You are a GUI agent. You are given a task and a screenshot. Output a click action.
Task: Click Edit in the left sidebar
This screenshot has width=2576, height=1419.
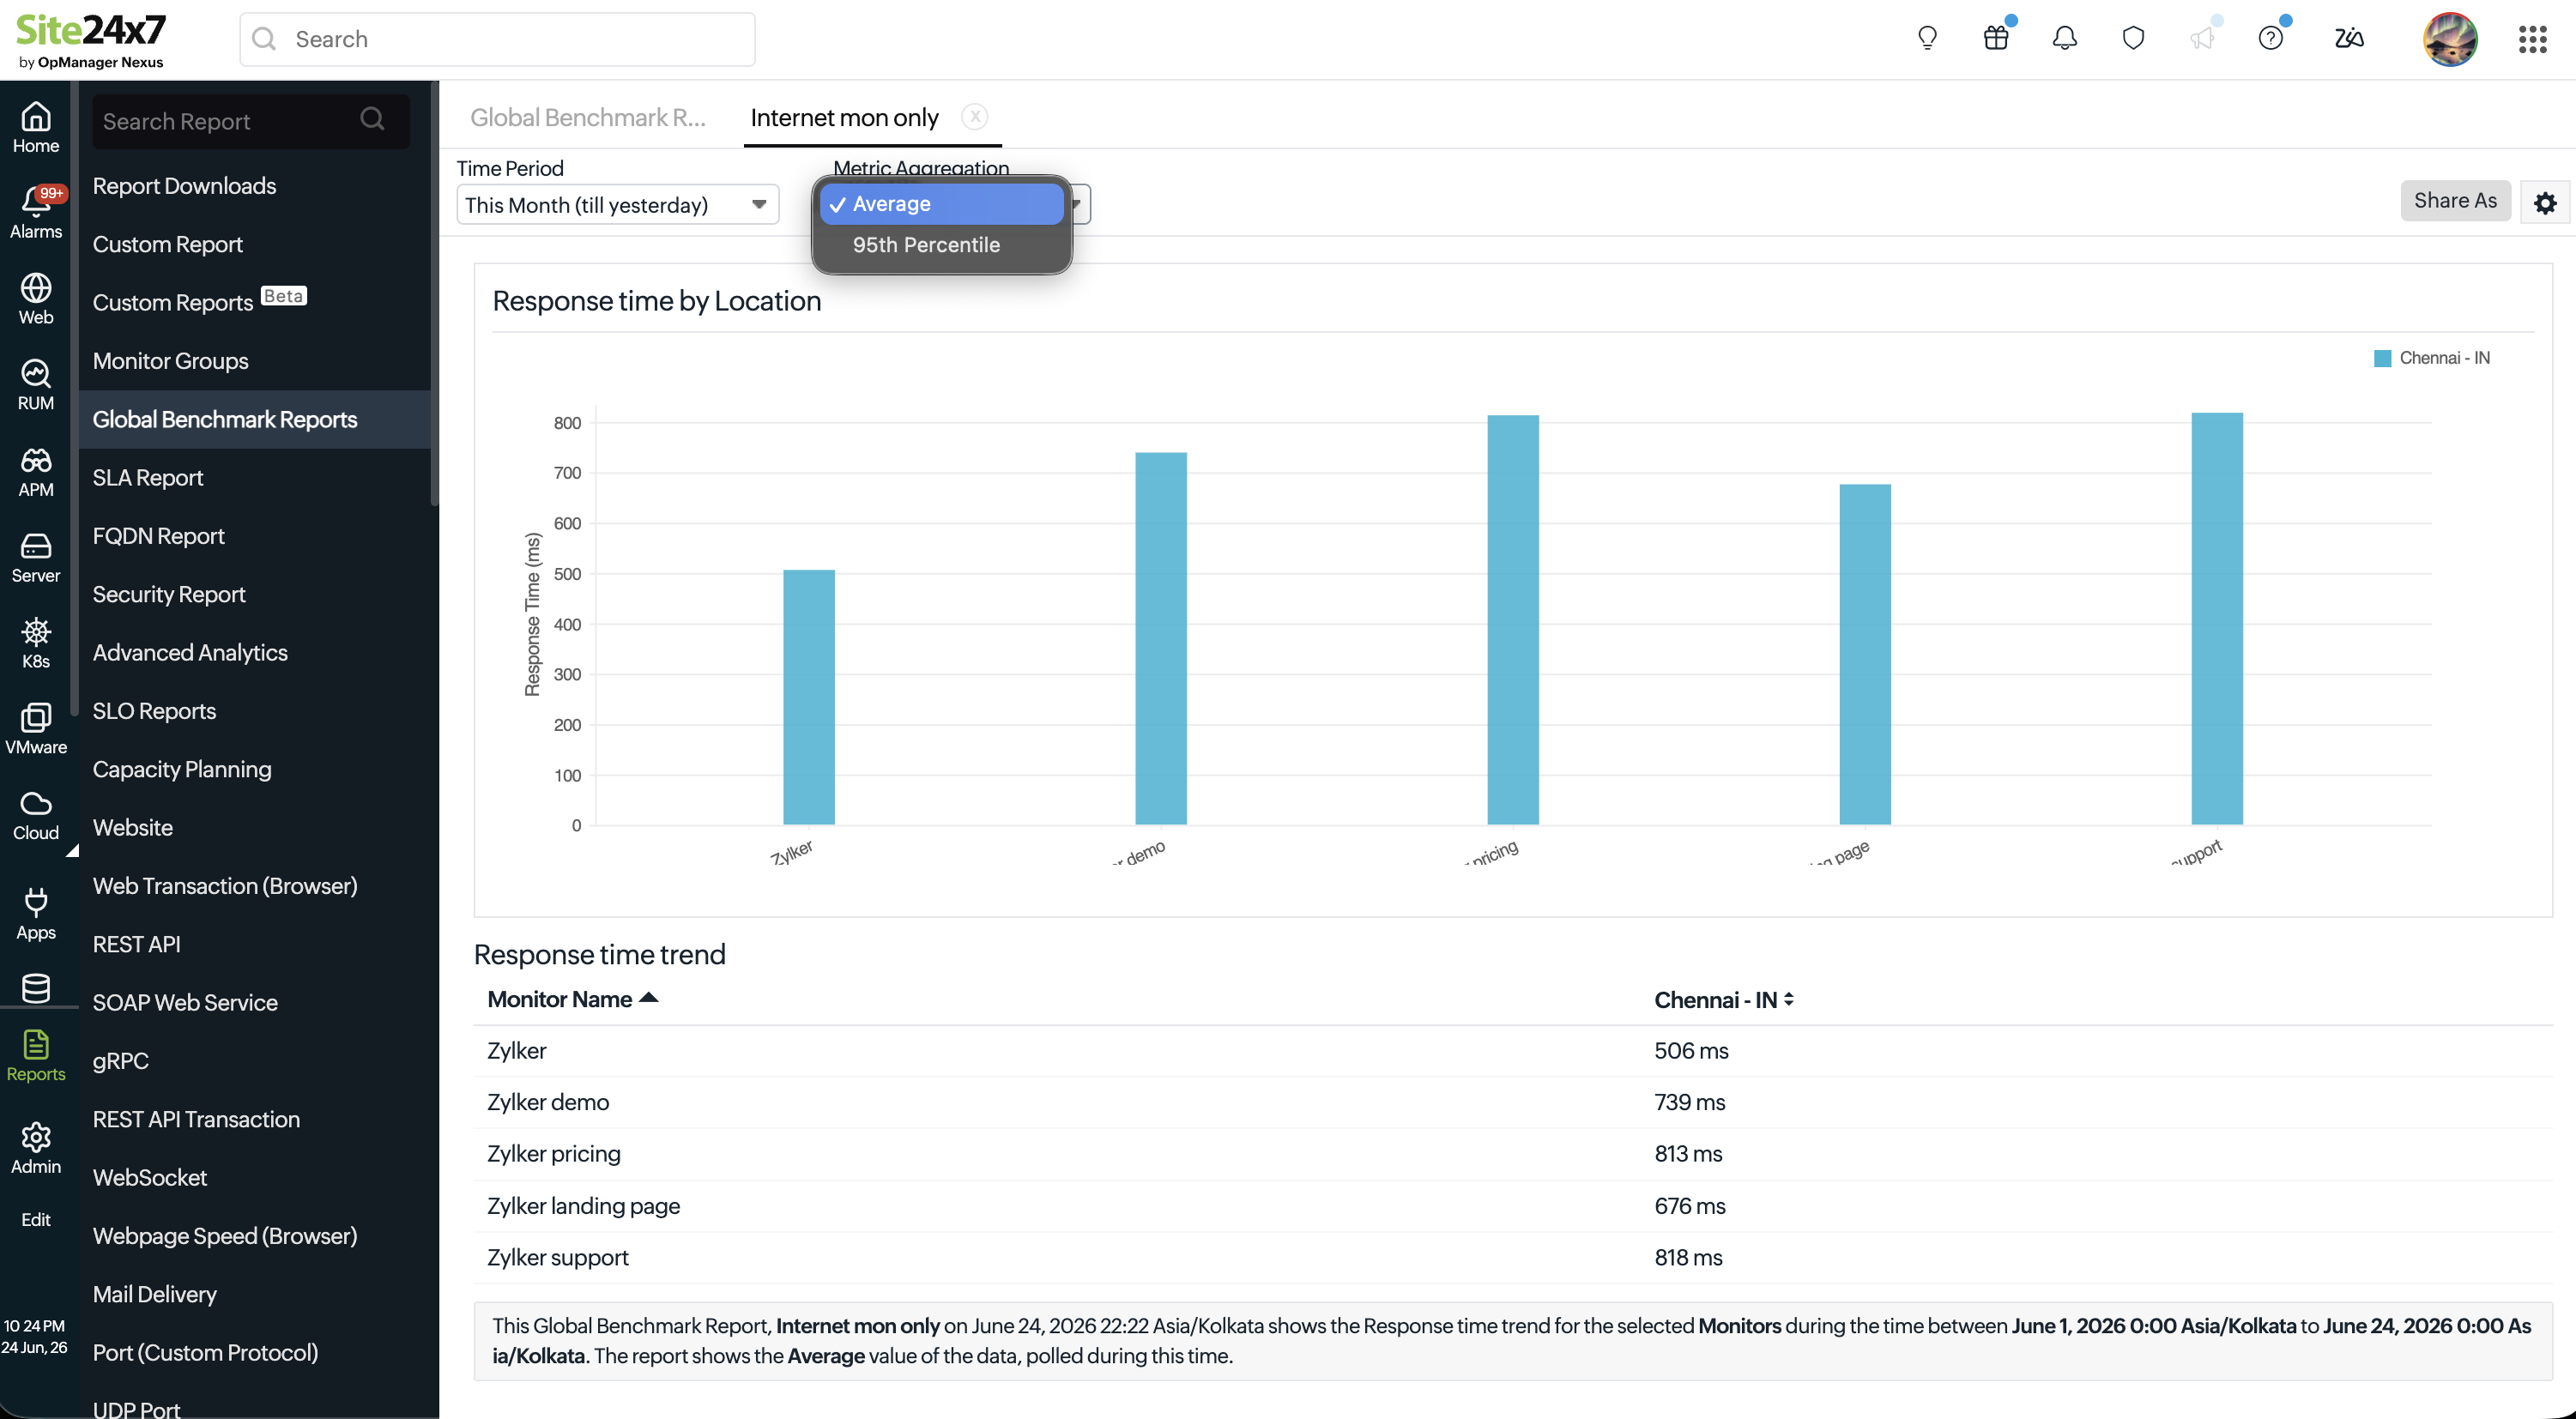(x=36, y=1219)
